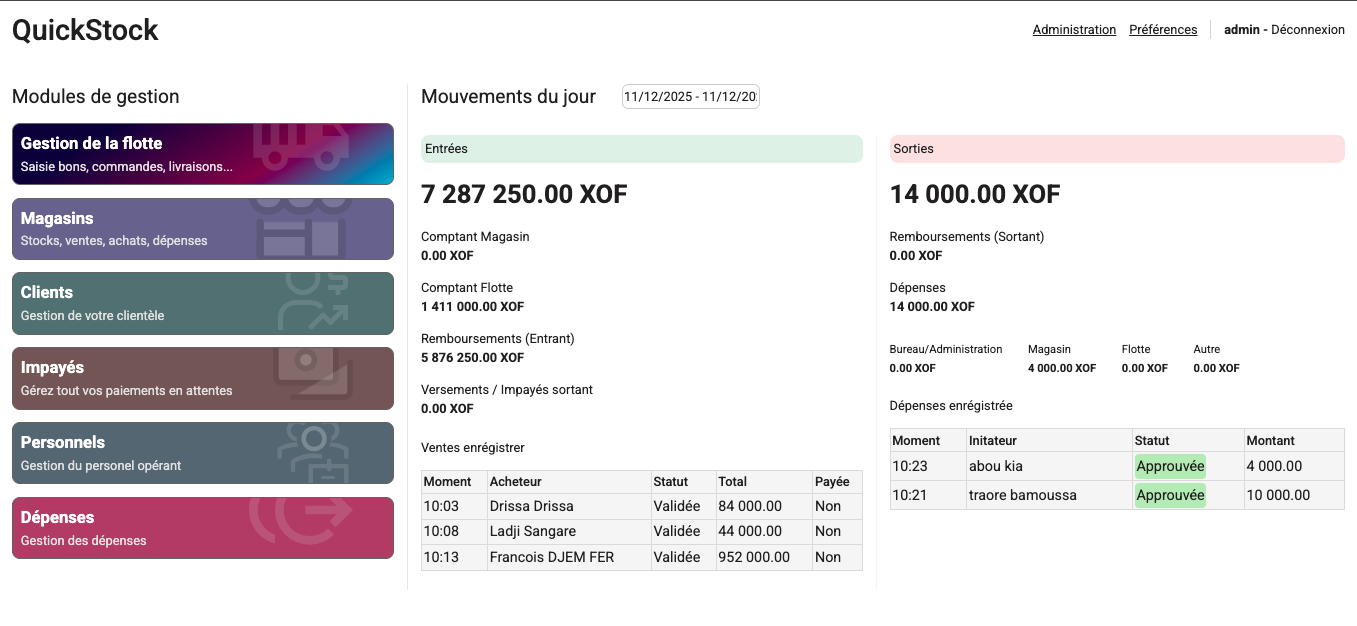This screenshot has width=1357, height=626.
Task: Open the Préférences menu link
Action: click(x=1163, y=30)
